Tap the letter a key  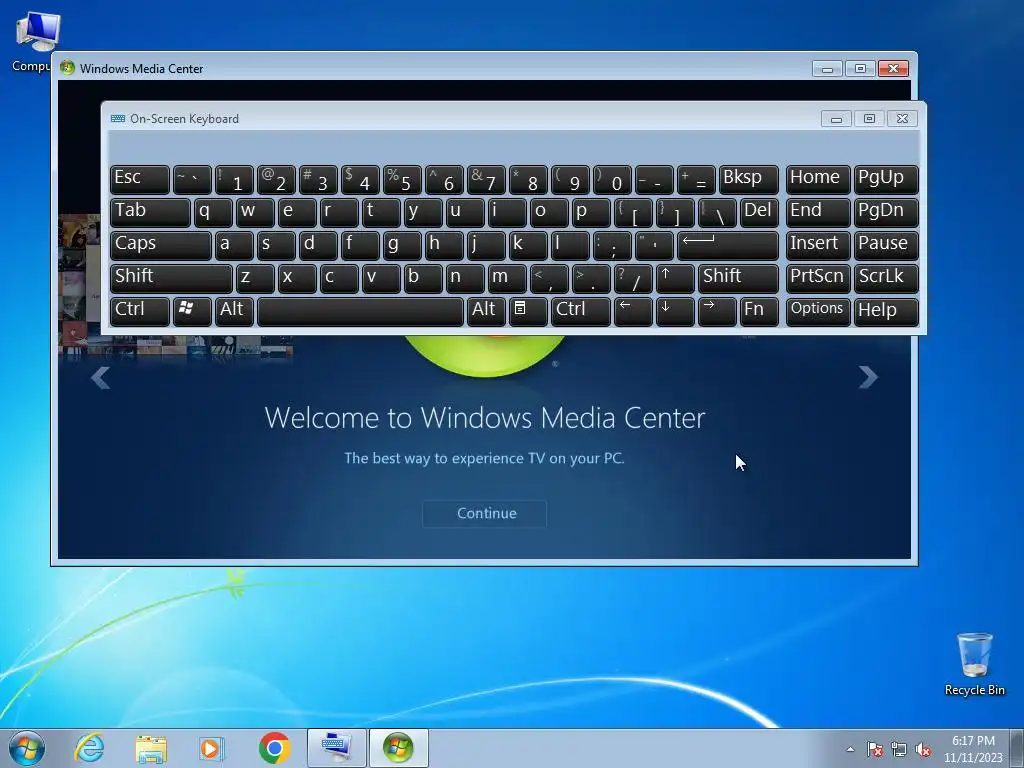(234, 246)
